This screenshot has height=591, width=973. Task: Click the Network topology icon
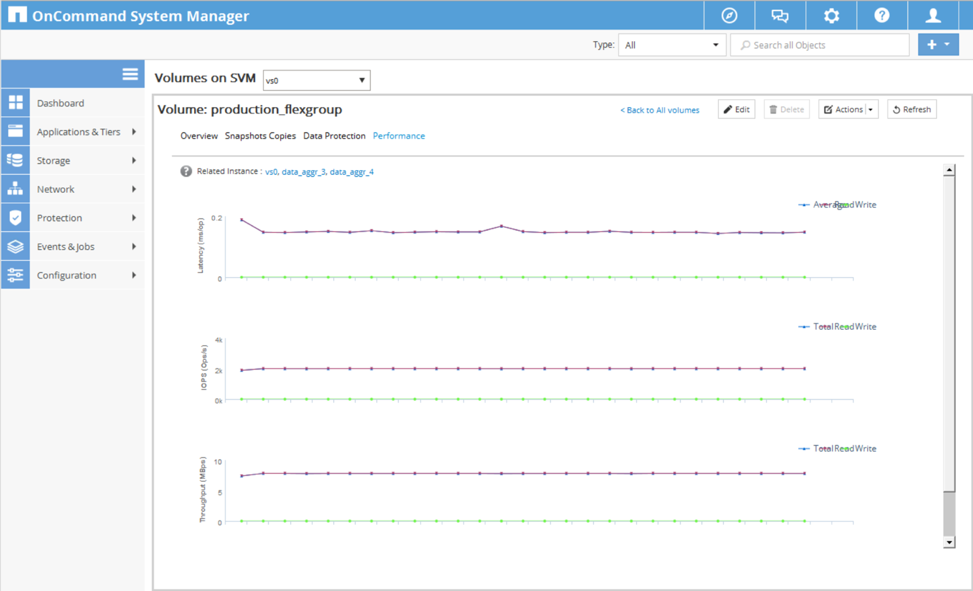point(16,189)
